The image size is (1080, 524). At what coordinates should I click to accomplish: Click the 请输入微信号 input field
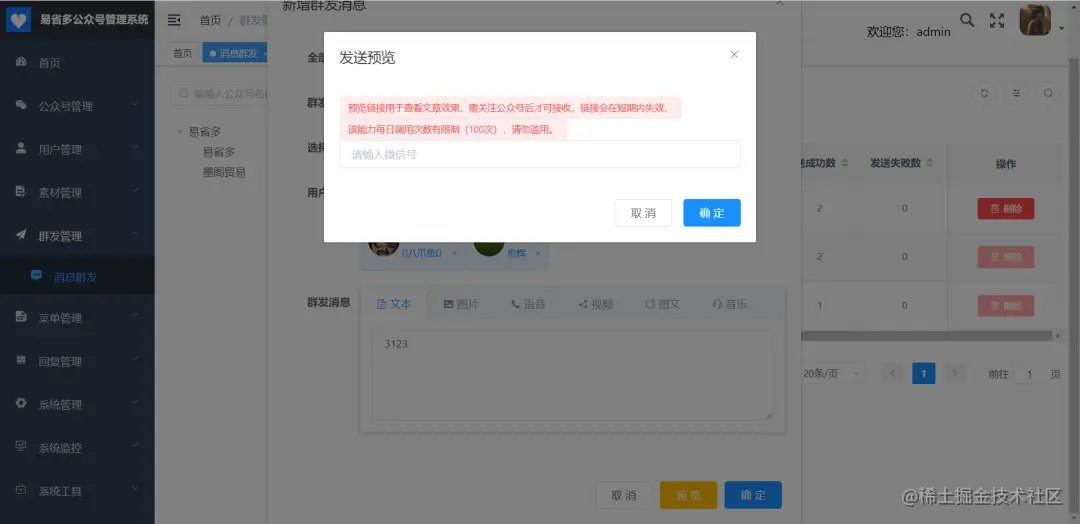[x=540, y=154]
